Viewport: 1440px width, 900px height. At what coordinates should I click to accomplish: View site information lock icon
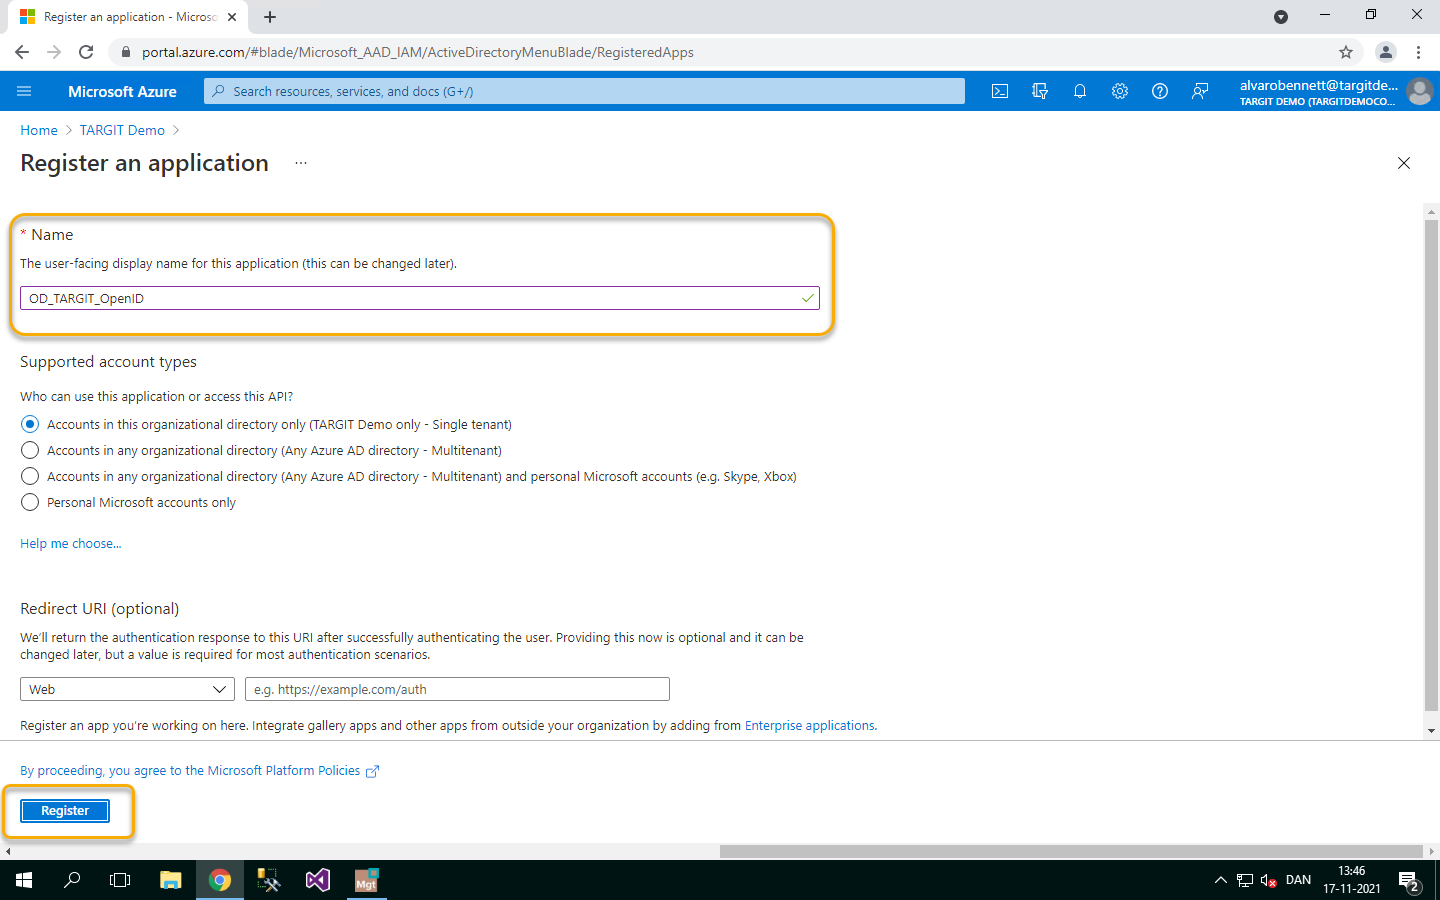coord(125,52)
